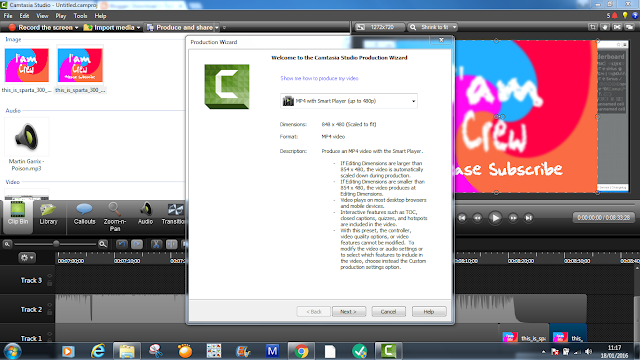Click Record the screen button
The image size is (640, 360).
[41, 27]
